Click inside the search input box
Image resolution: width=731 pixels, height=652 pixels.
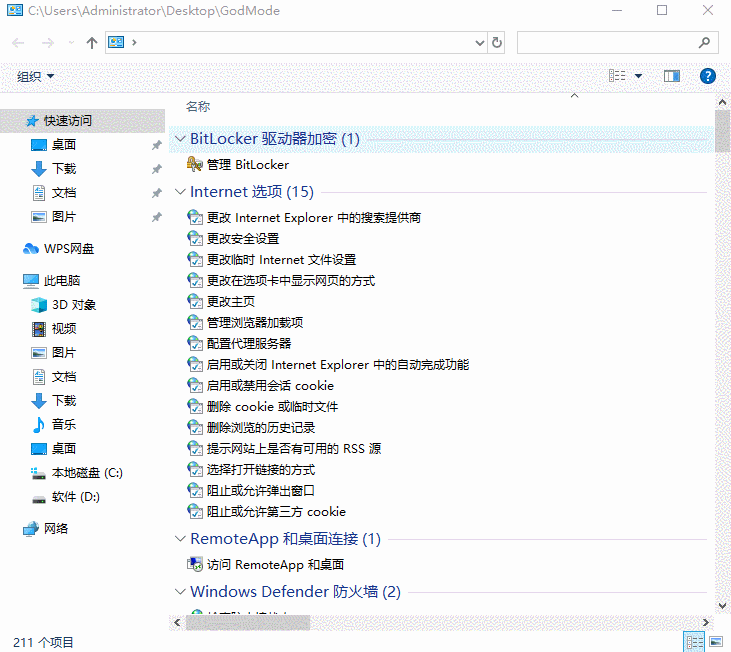pos(607,43)
